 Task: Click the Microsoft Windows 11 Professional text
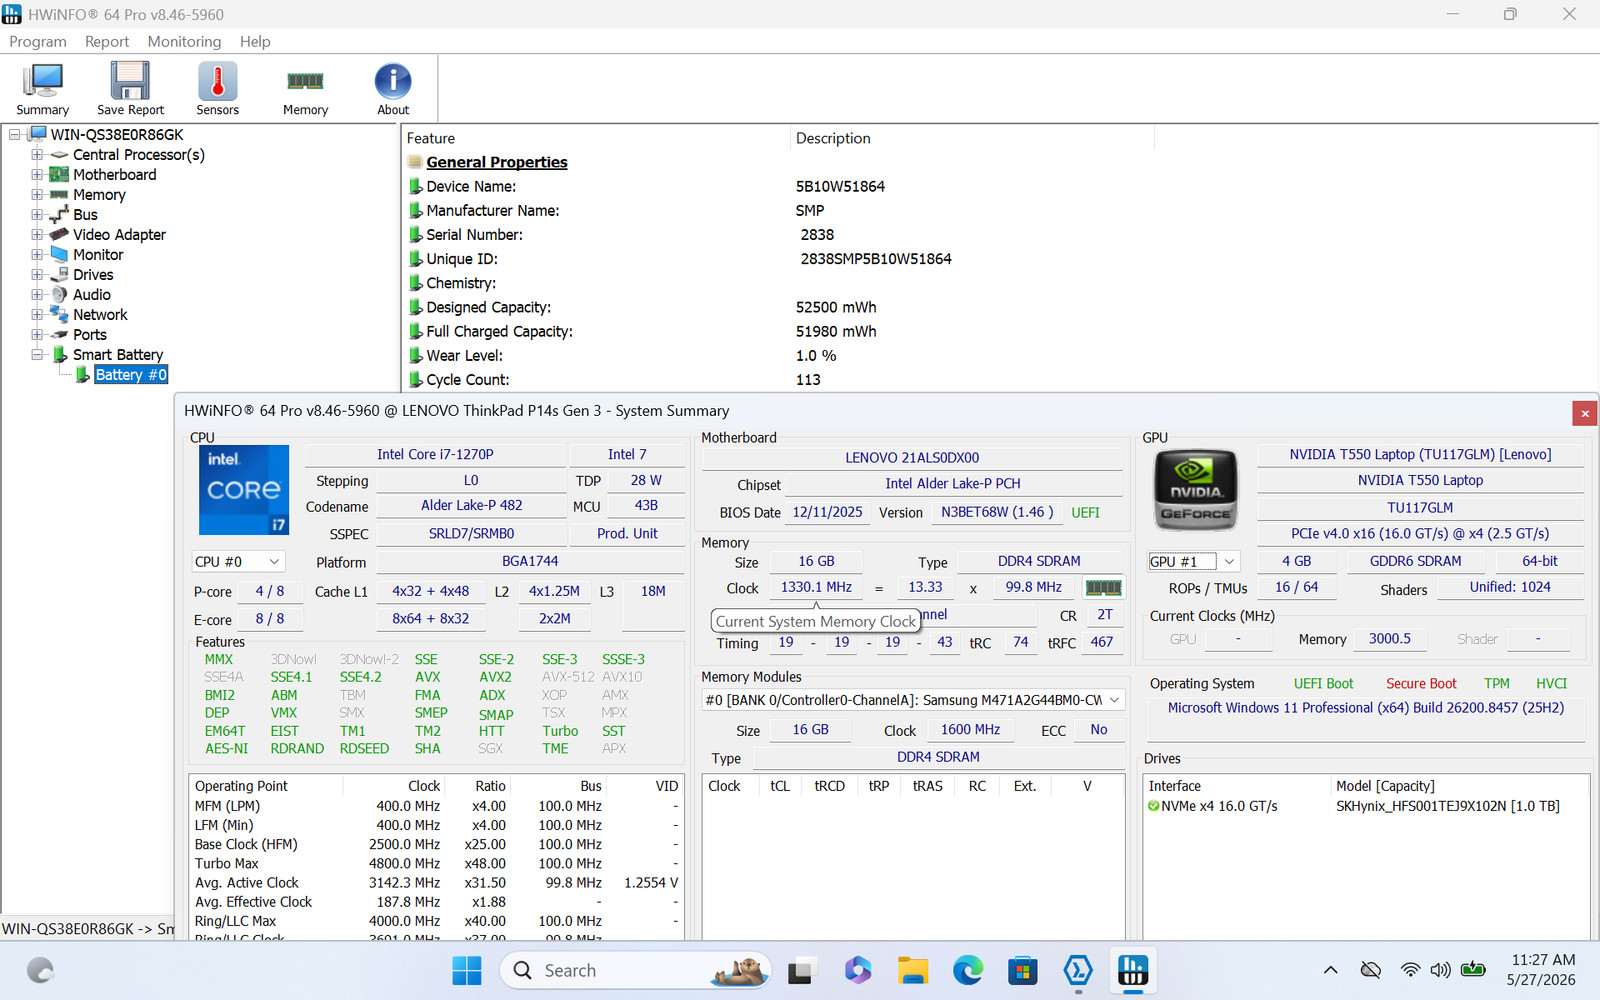tap(1366, 708)
